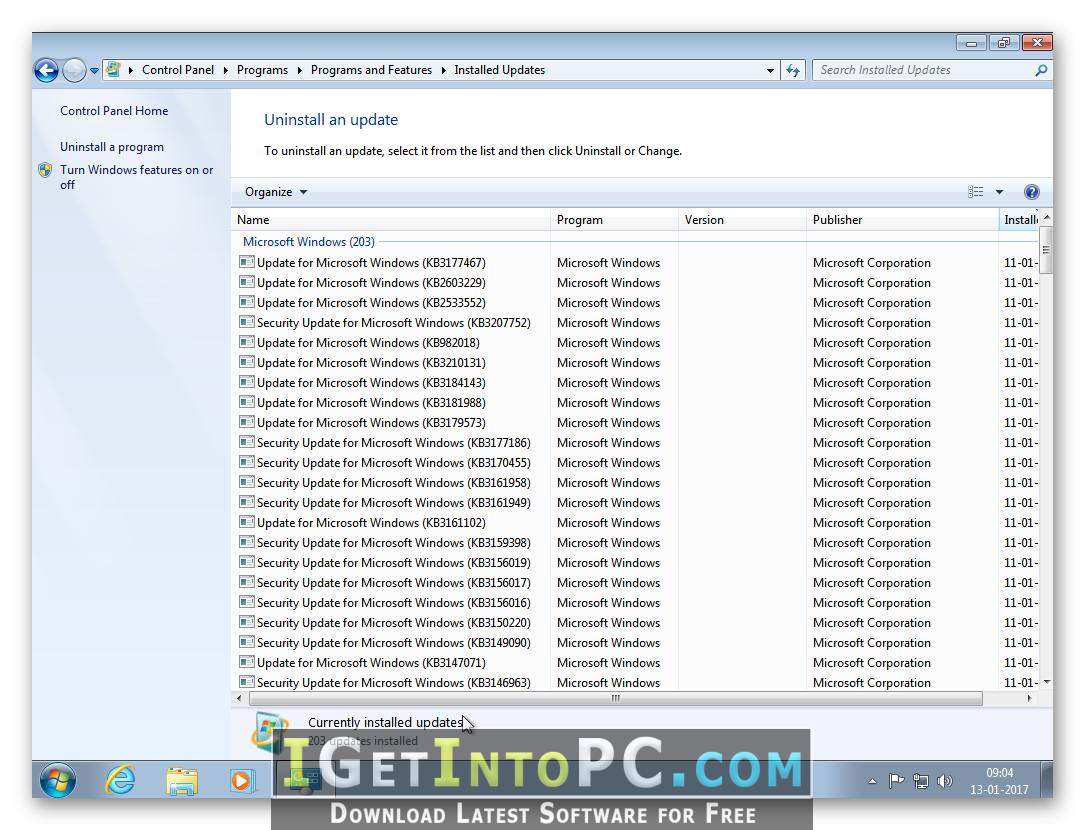Sort by the Program column header
This screenshot has height=830, width=1085.
click(x=614, y=219)
